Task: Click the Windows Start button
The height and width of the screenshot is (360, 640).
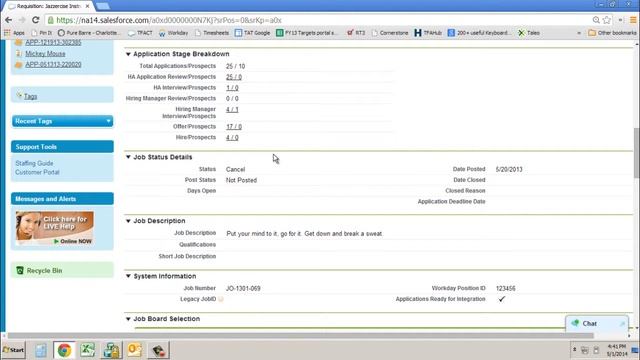Action: pyautogui.click(x=13, y=350)
